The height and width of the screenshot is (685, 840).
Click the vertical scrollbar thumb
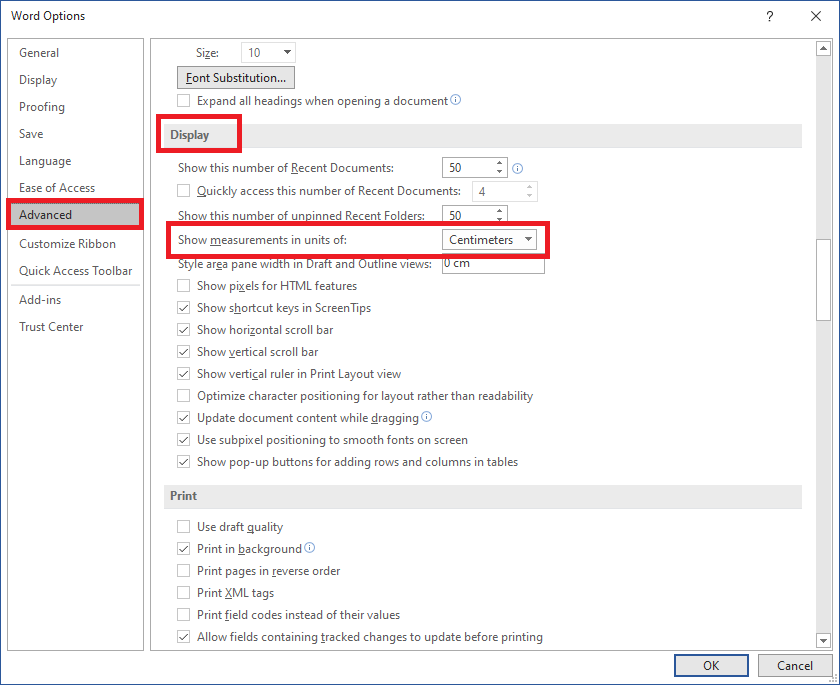823,280
